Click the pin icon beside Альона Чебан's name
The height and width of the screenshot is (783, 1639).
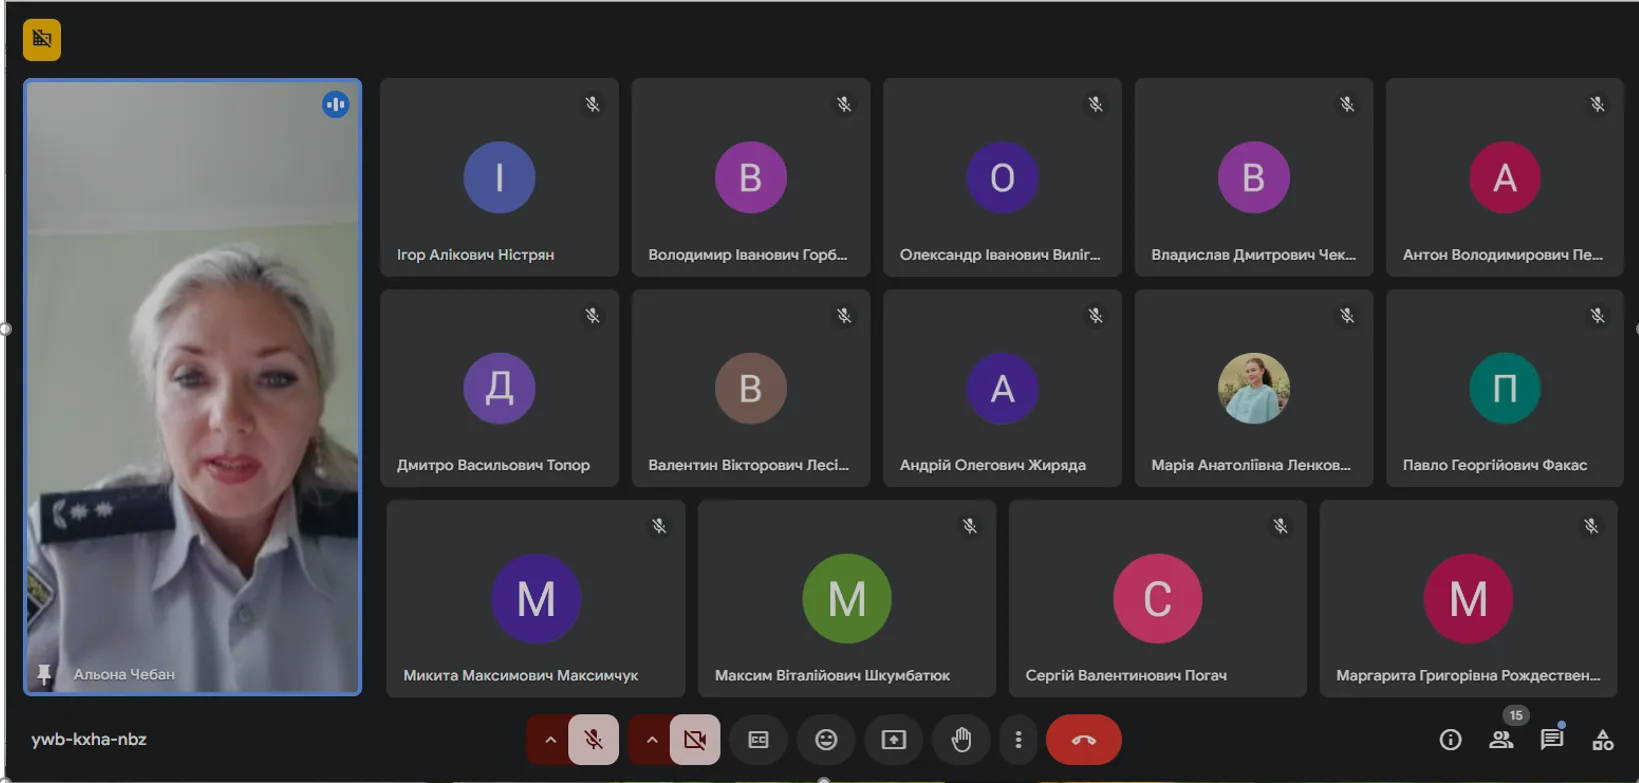tap(44, 675)
